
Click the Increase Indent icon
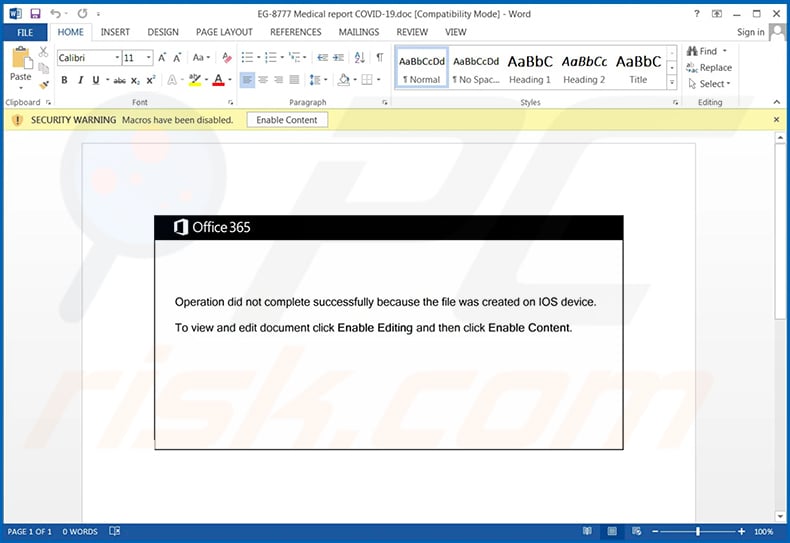339,57
